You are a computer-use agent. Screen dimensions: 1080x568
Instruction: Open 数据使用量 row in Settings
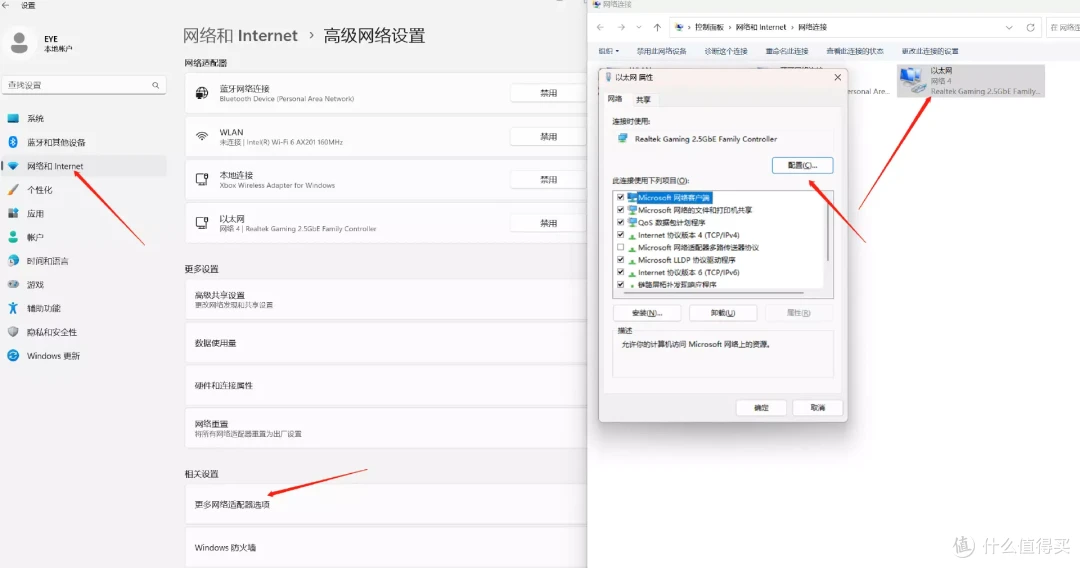tap(386, 343)
